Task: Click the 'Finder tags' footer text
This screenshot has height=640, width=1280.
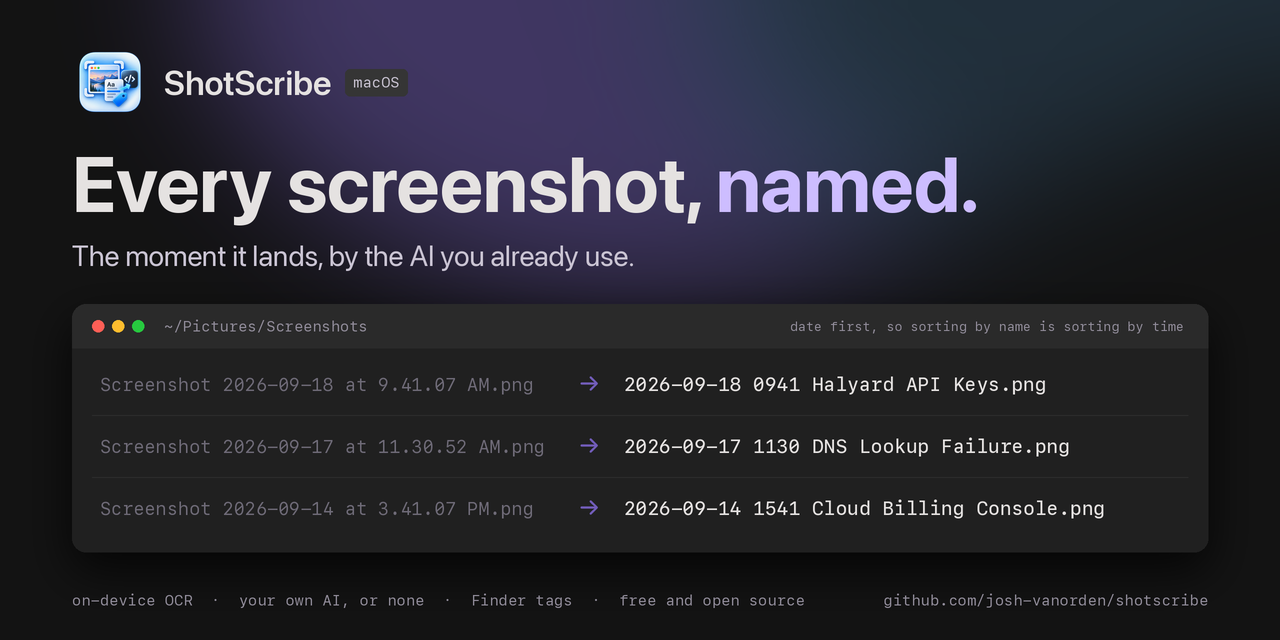Action: coord(522,601)
